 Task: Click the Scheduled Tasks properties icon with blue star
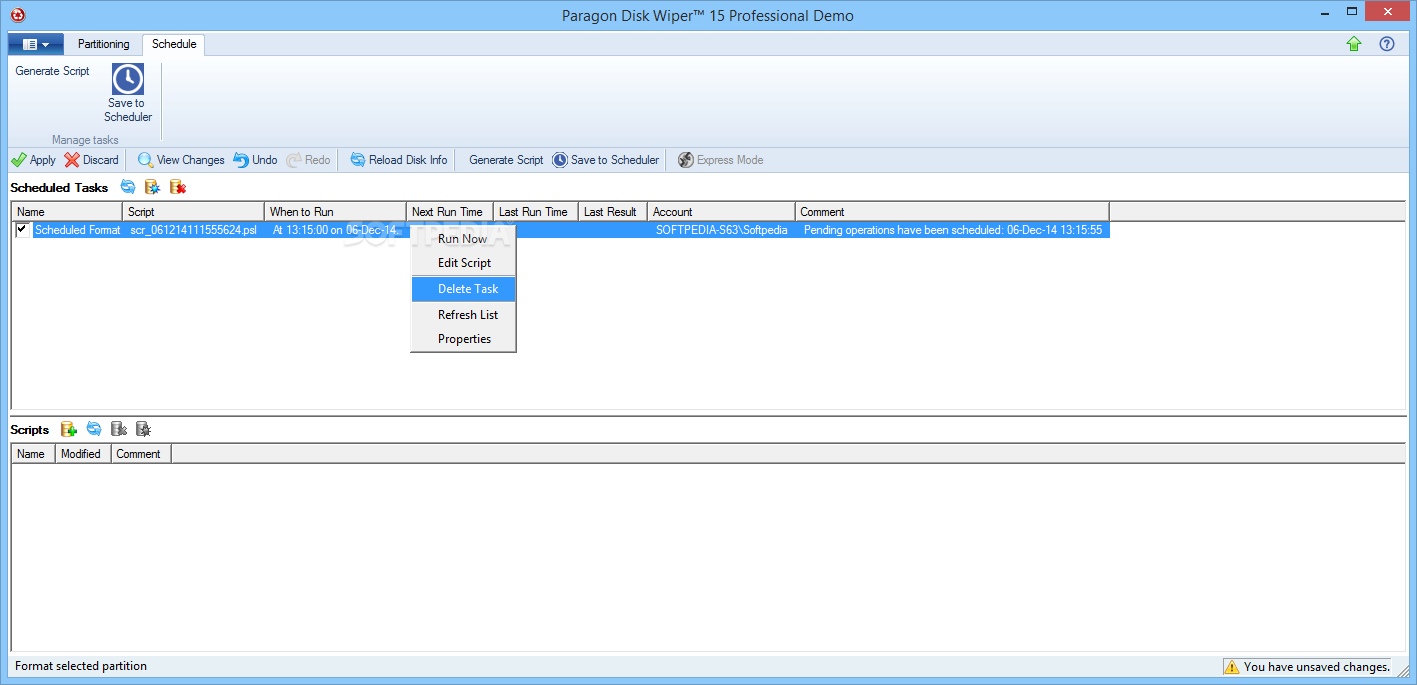[x=152, y=187]
